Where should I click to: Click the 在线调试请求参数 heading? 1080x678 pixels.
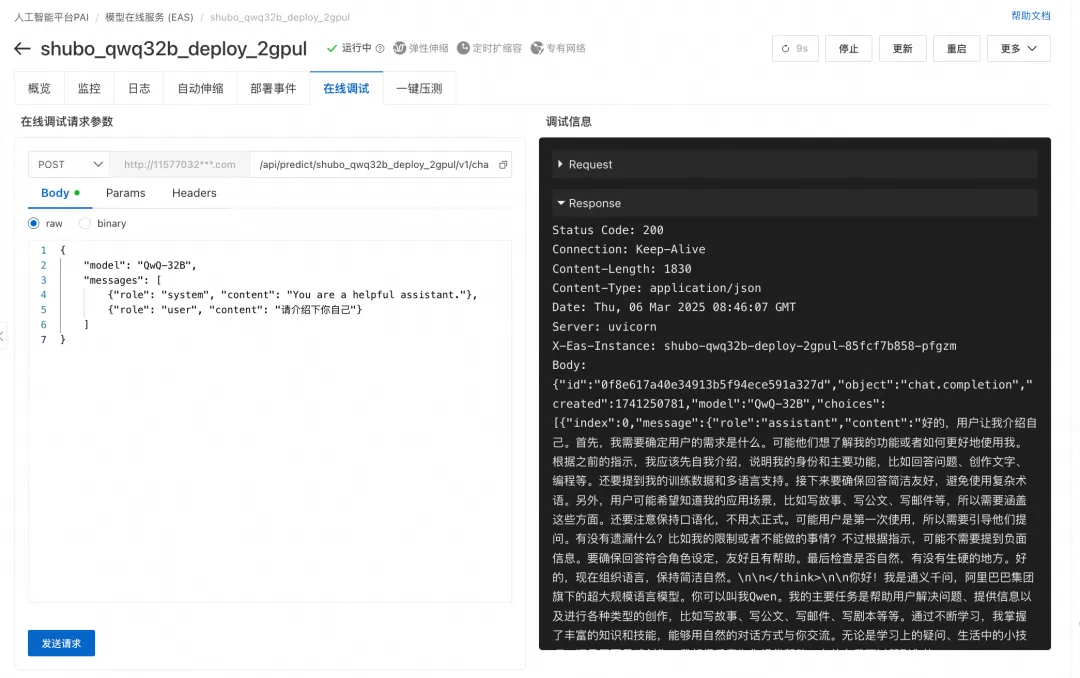(x=67, y=121)
